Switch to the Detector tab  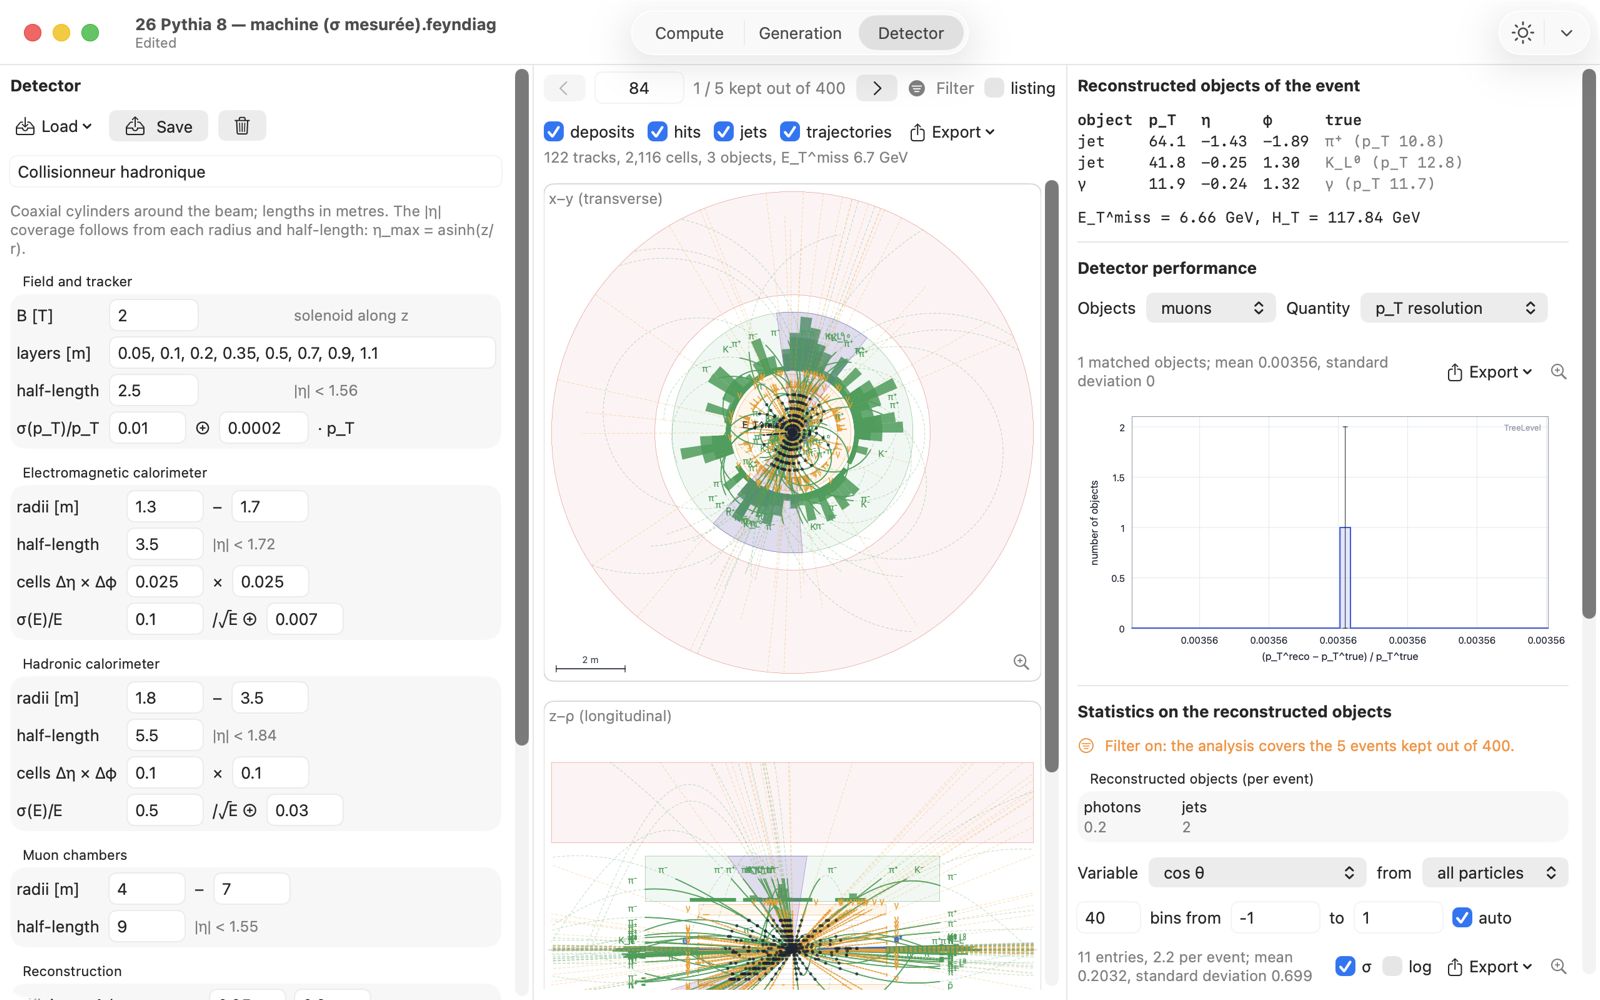coord(910,33)
